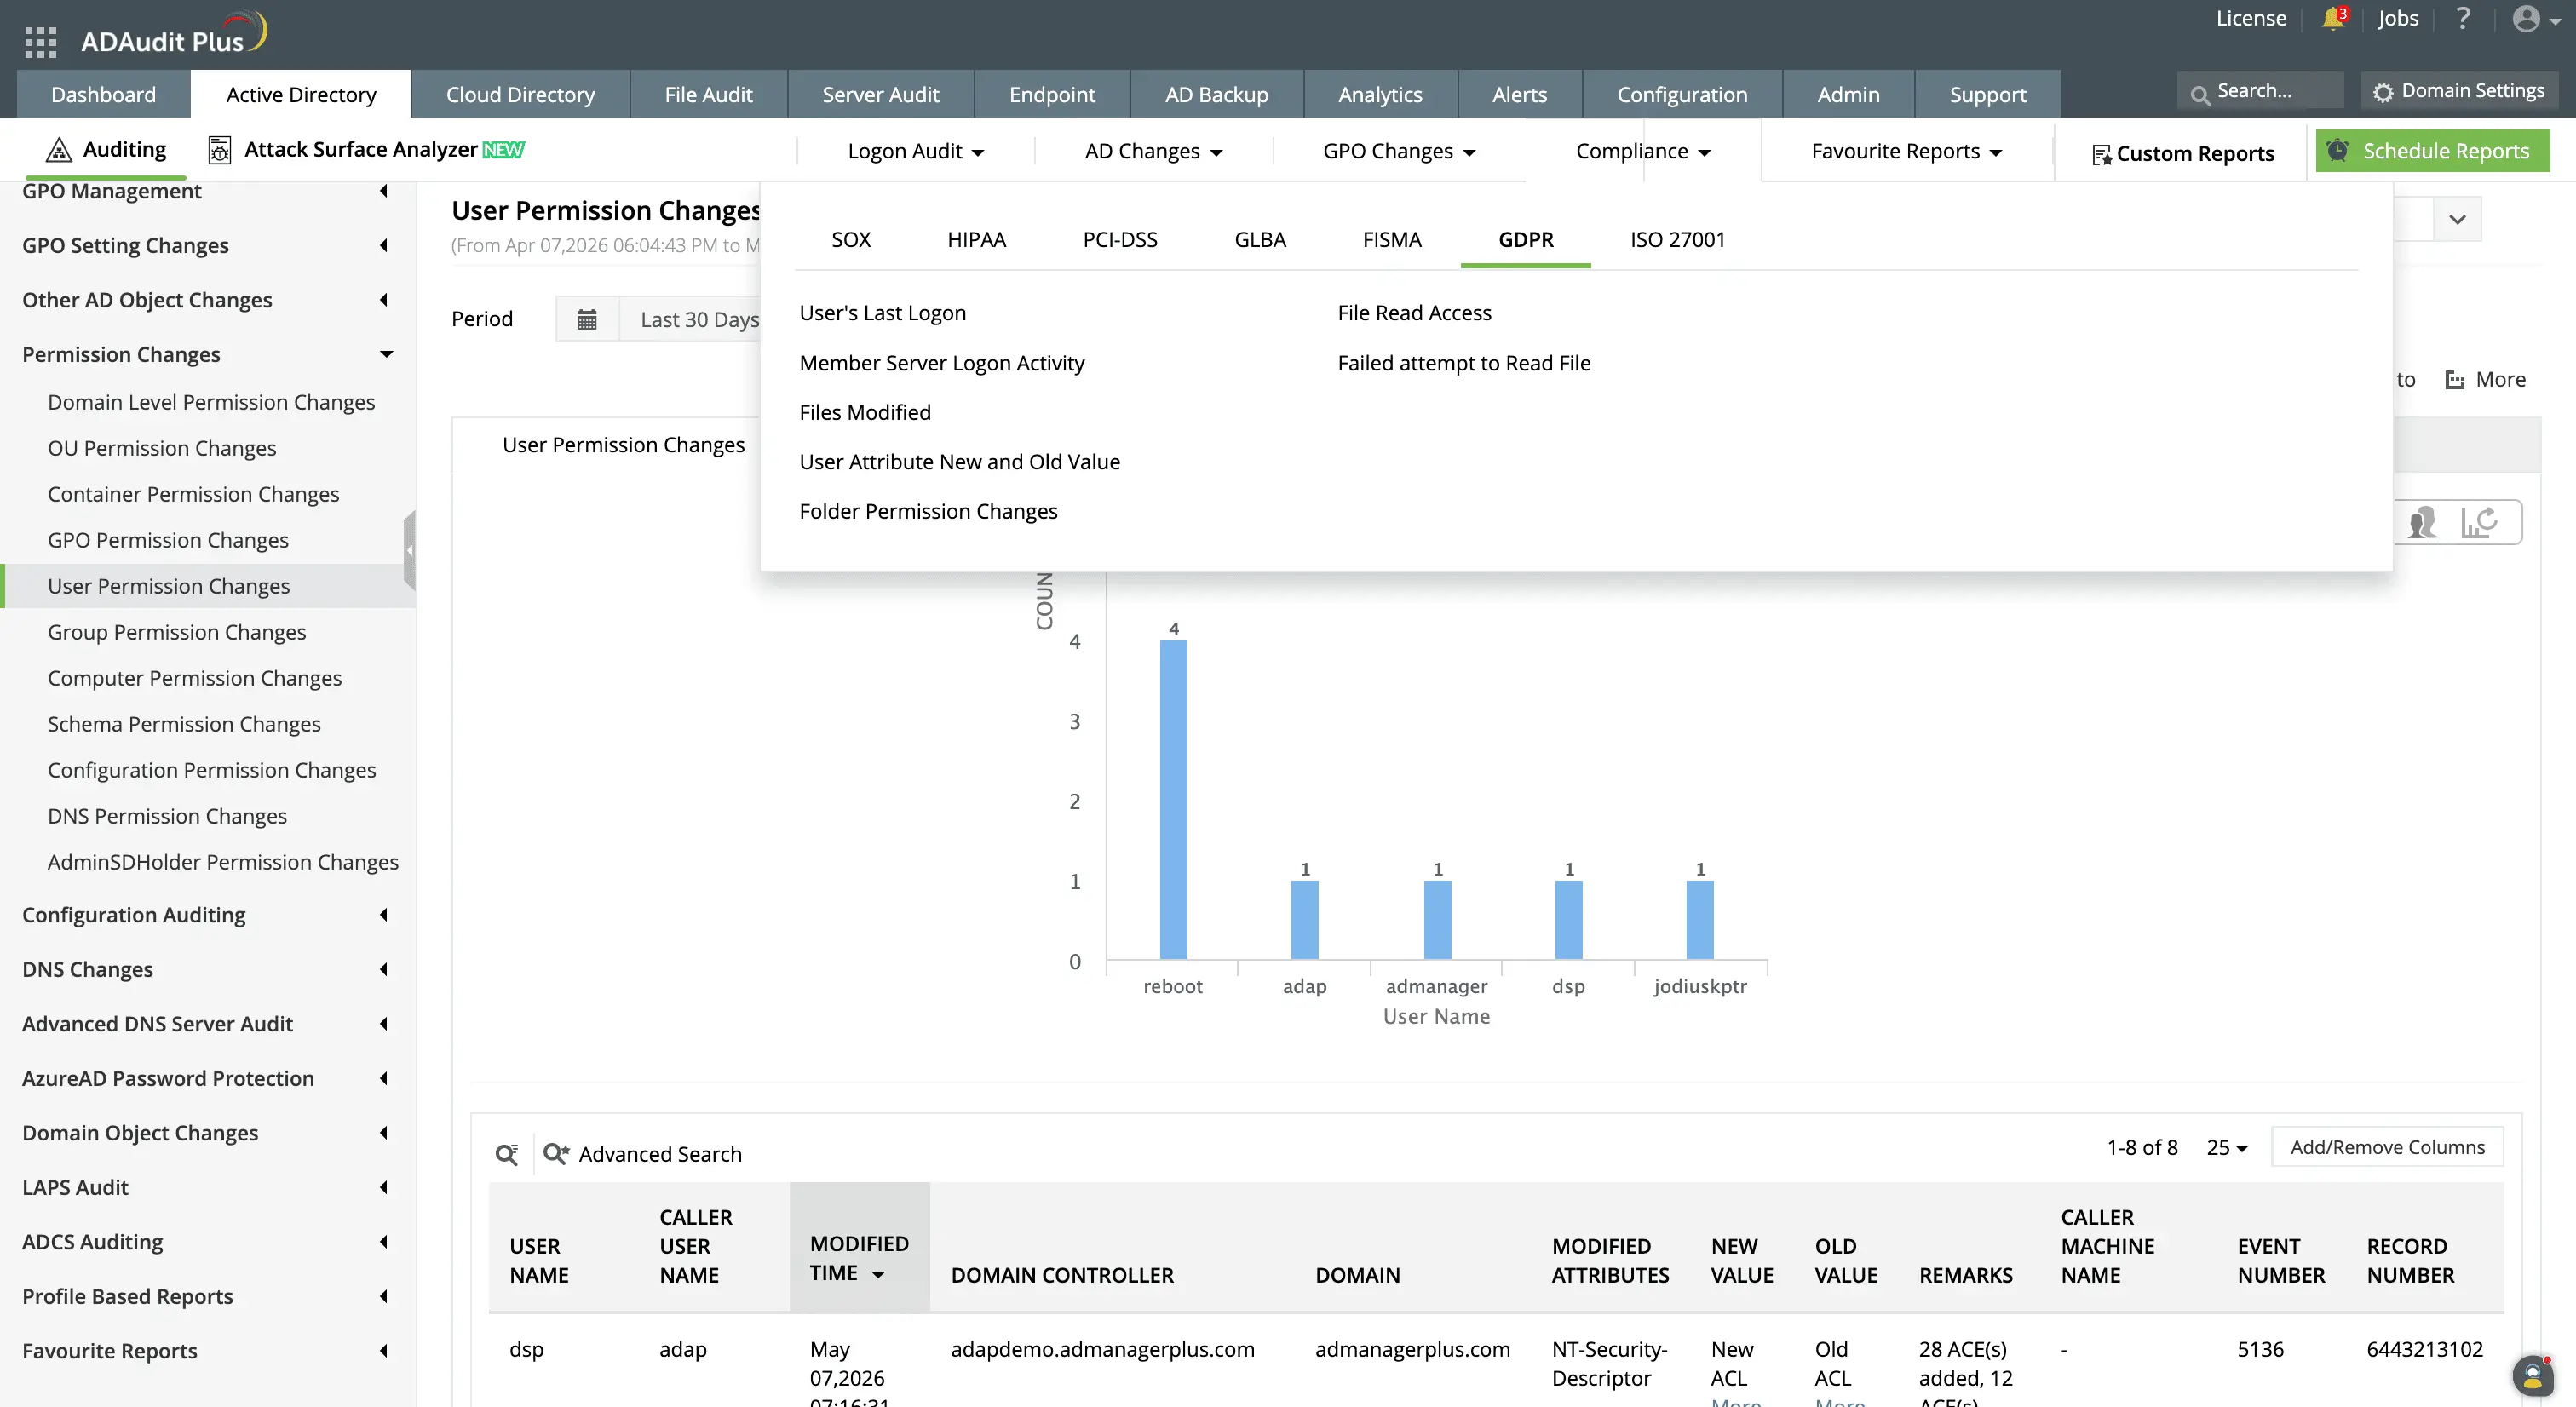
Task: Switch to the SOX compliance tab
Action: [851, 240]
